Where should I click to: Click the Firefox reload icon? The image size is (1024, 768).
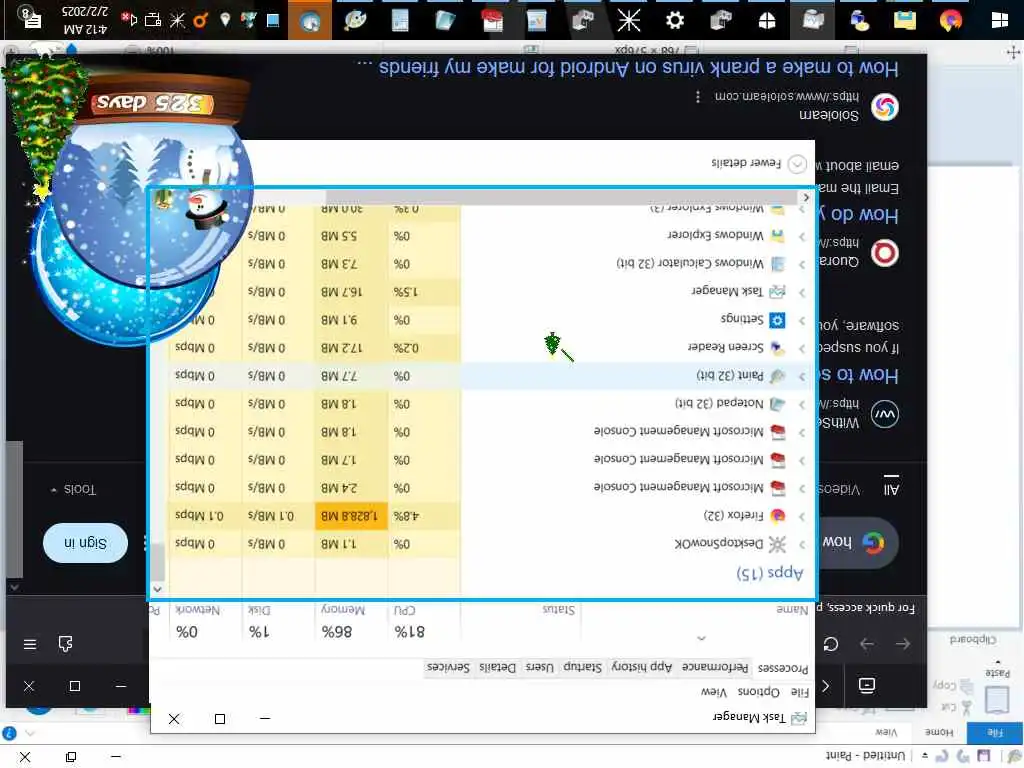[831, 644]
